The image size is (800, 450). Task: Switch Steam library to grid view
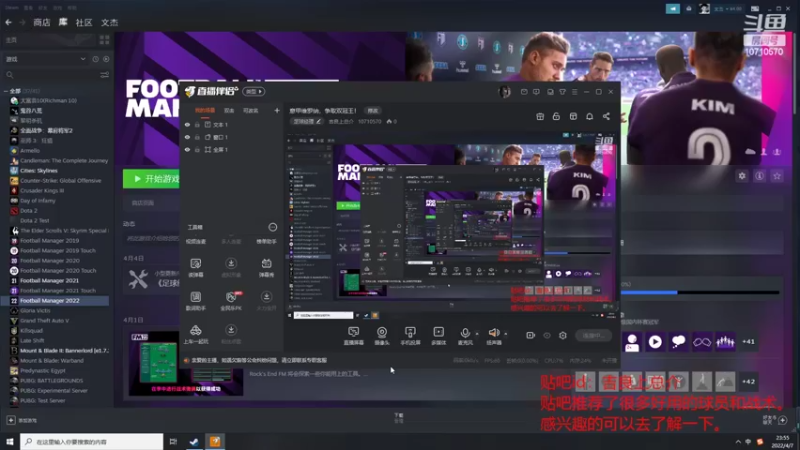(x=105, y=40)
